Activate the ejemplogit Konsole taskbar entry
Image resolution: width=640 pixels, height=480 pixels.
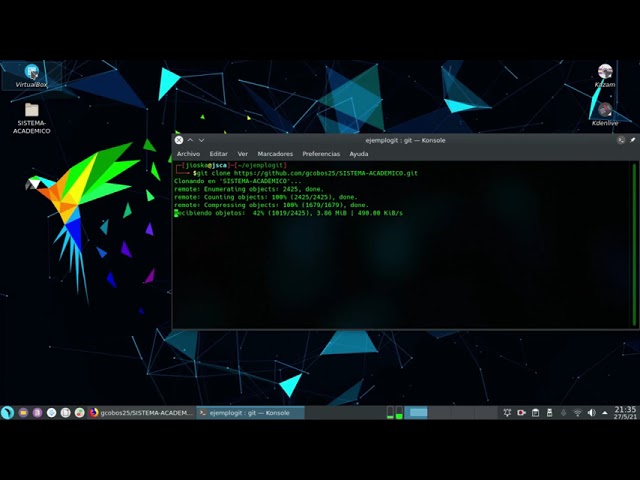click(250, 413)
